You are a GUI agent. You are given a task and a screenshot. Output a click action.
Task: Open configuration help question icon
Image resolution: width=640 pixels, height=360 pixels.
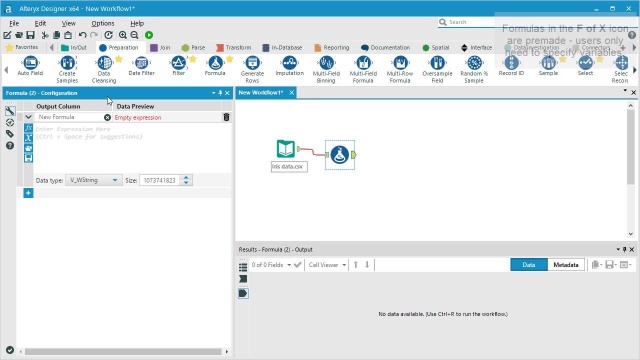[10, 146]
